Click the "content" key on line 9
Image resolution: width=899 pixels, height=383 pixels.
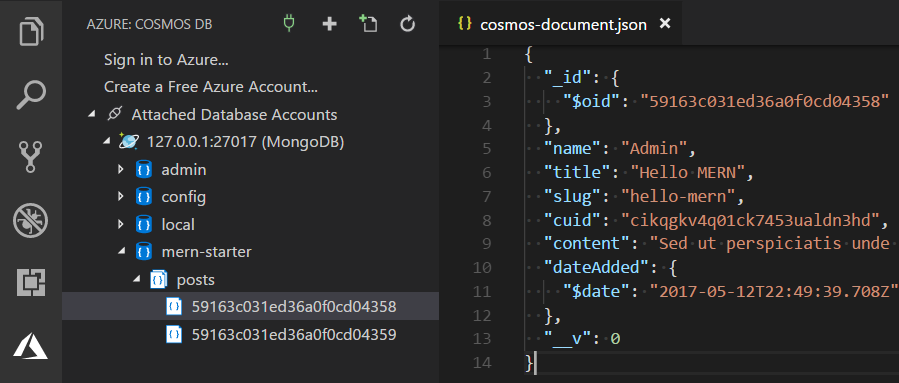pyautogui.click(x=587, y=244)
